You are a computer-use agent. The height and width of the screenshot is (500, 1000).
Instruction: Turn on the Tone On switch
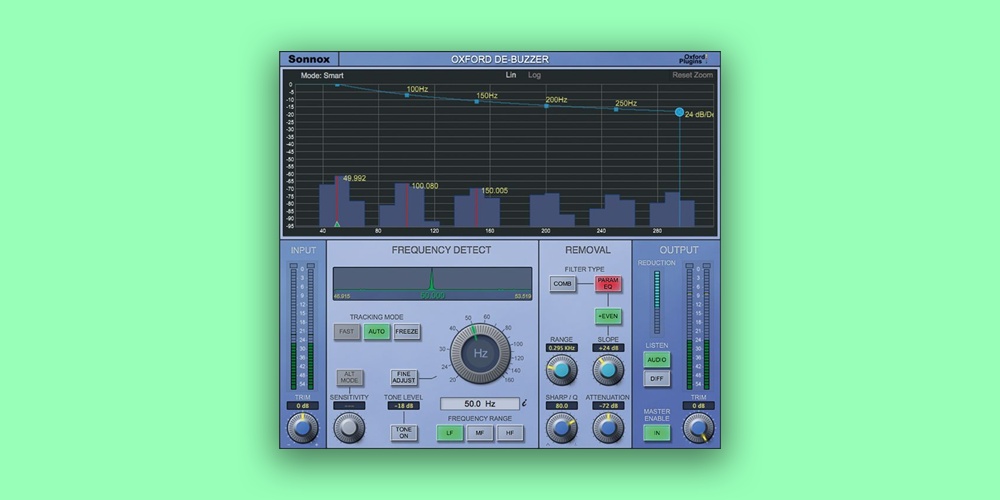[x=404, y=433]
